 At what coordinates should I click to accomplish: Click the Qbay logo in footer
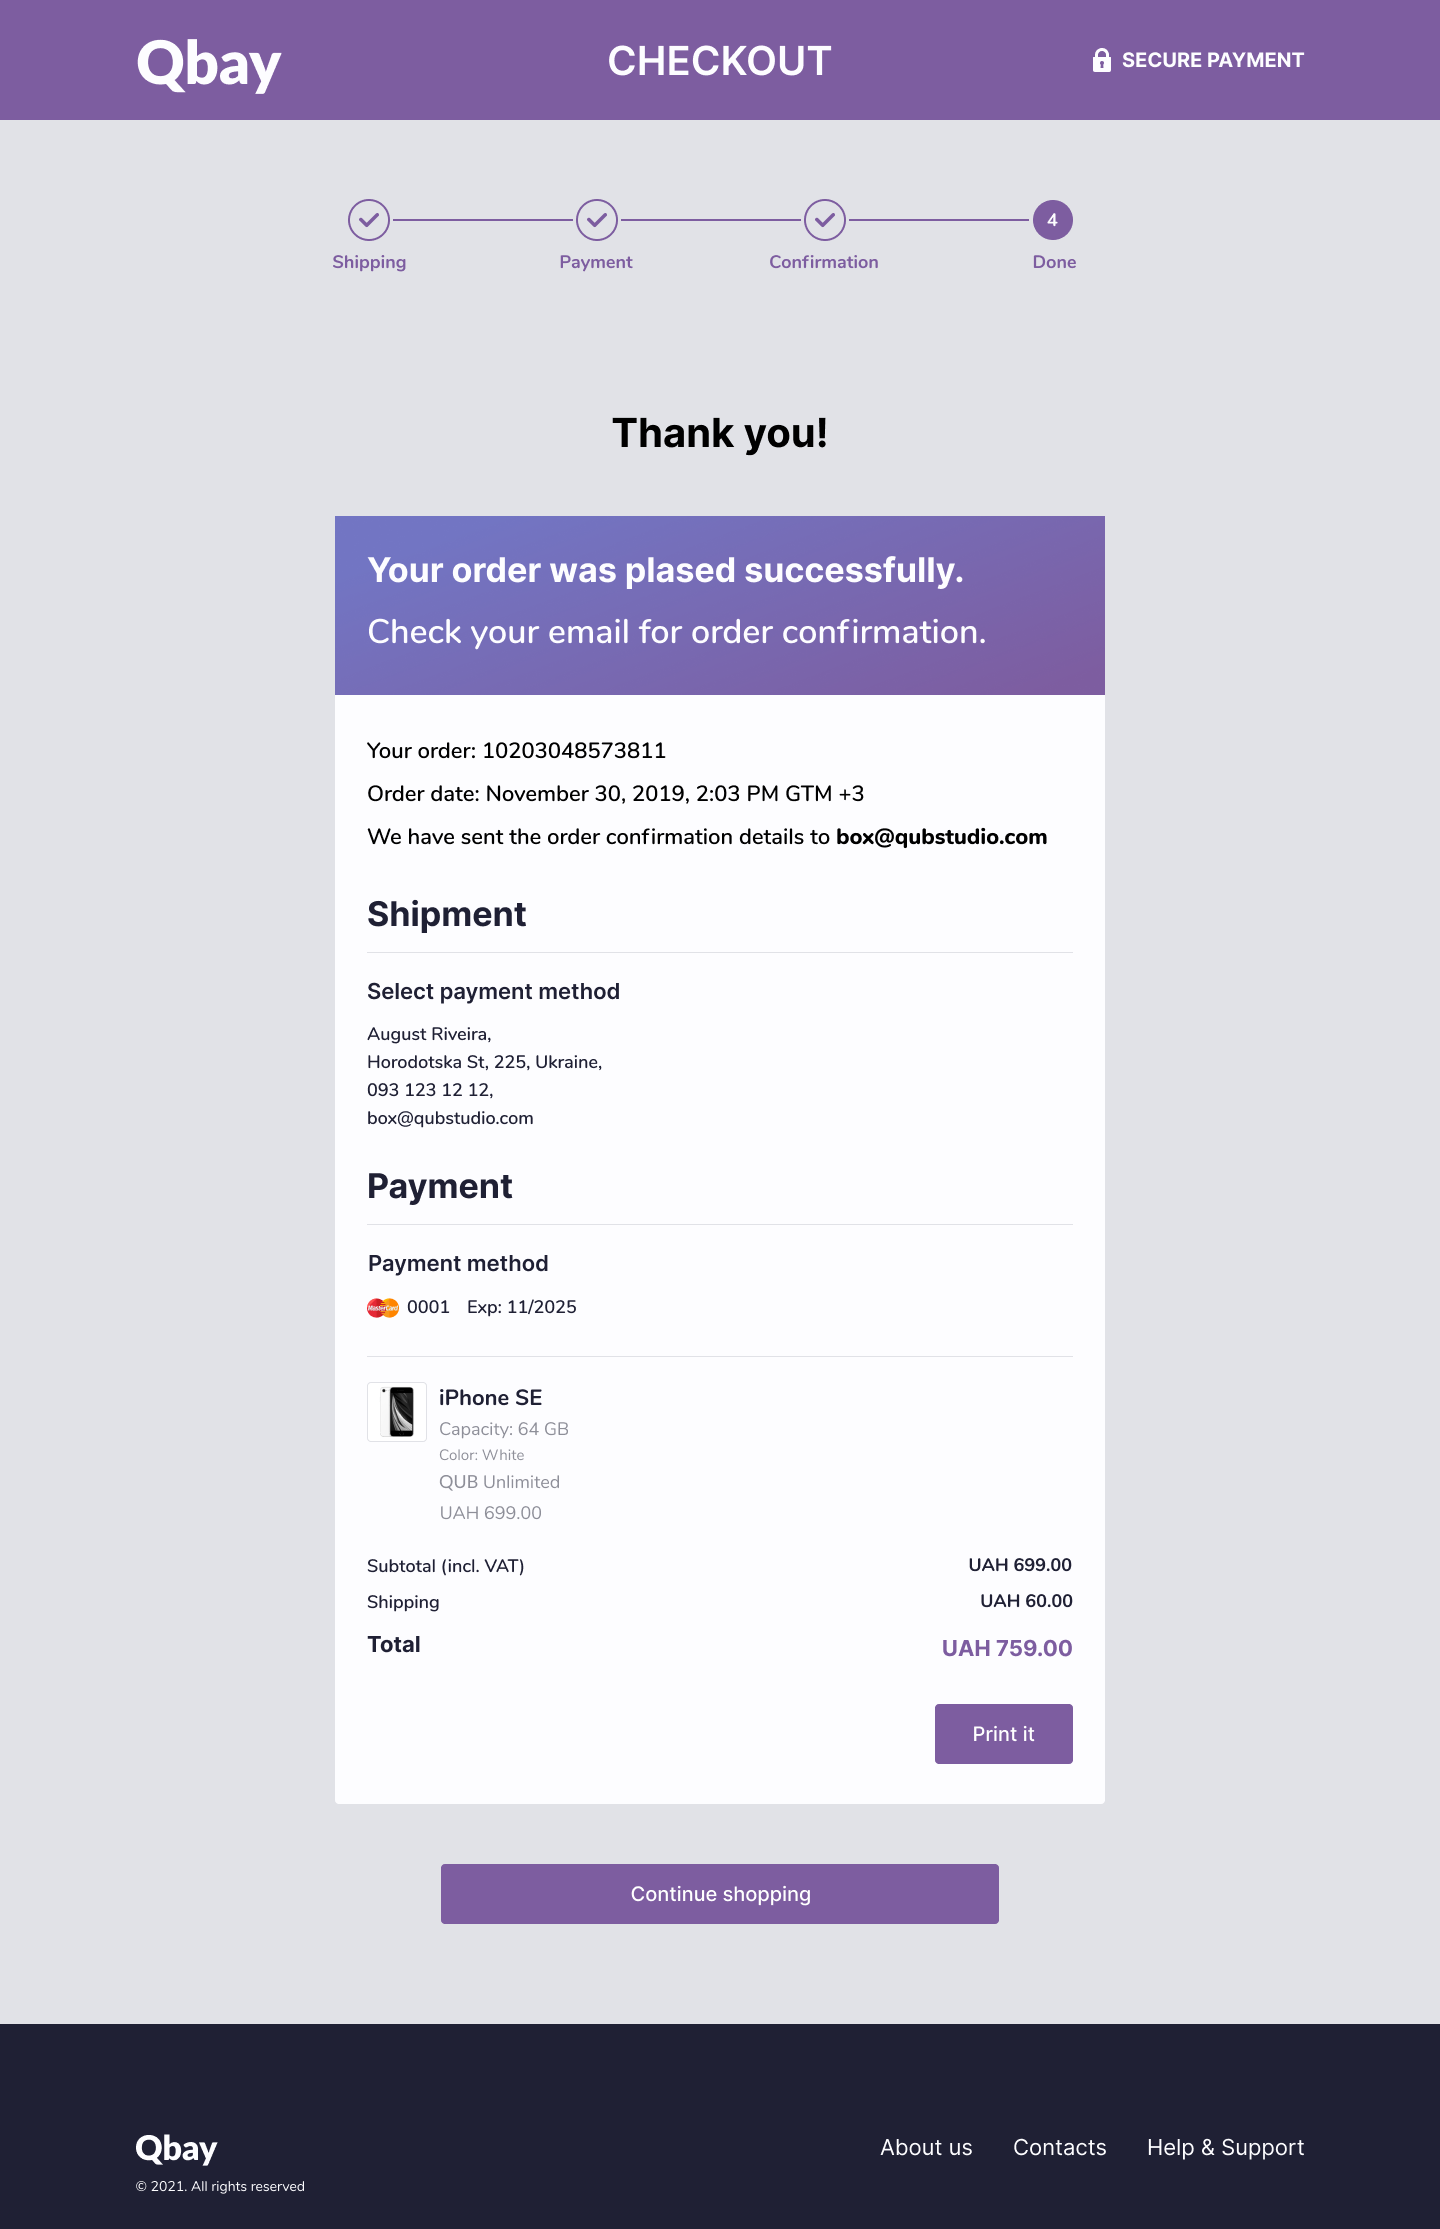[176, 2148]
